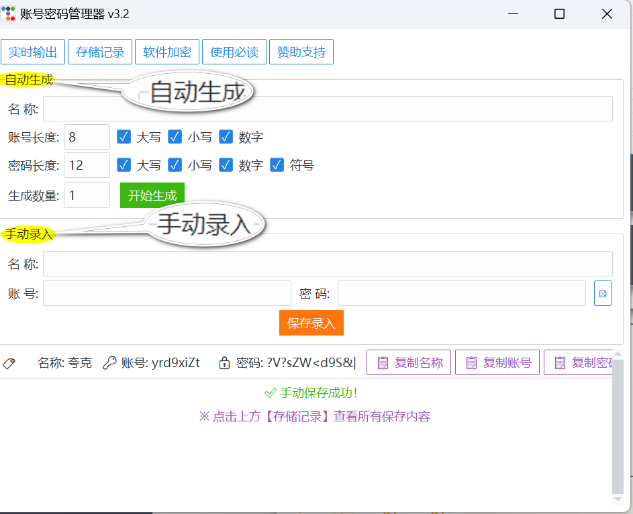
Task: Uncheck 大写 for 账号长度
Action: click(124, 137)
